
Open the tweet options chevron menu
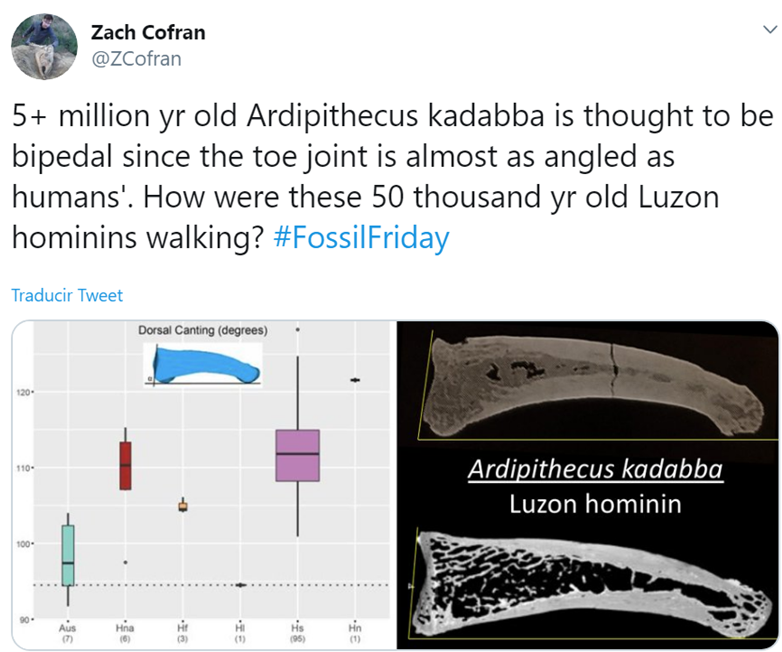(x=769, y=31)
